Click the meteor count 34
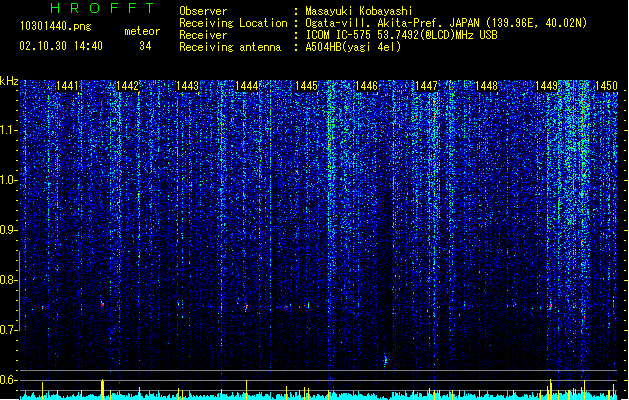629x400 pixels. tap(145, 46)
